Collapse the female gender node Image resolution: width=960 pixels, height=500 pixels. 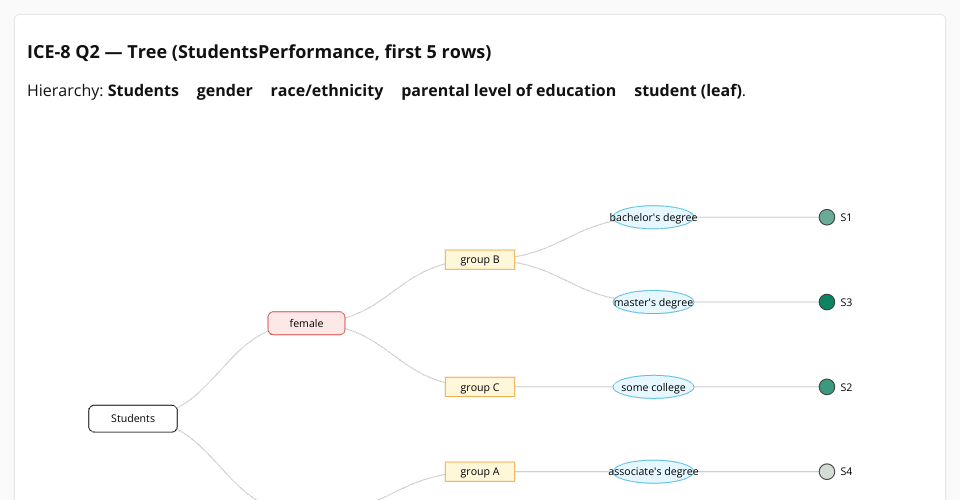(x=306, y=323)
